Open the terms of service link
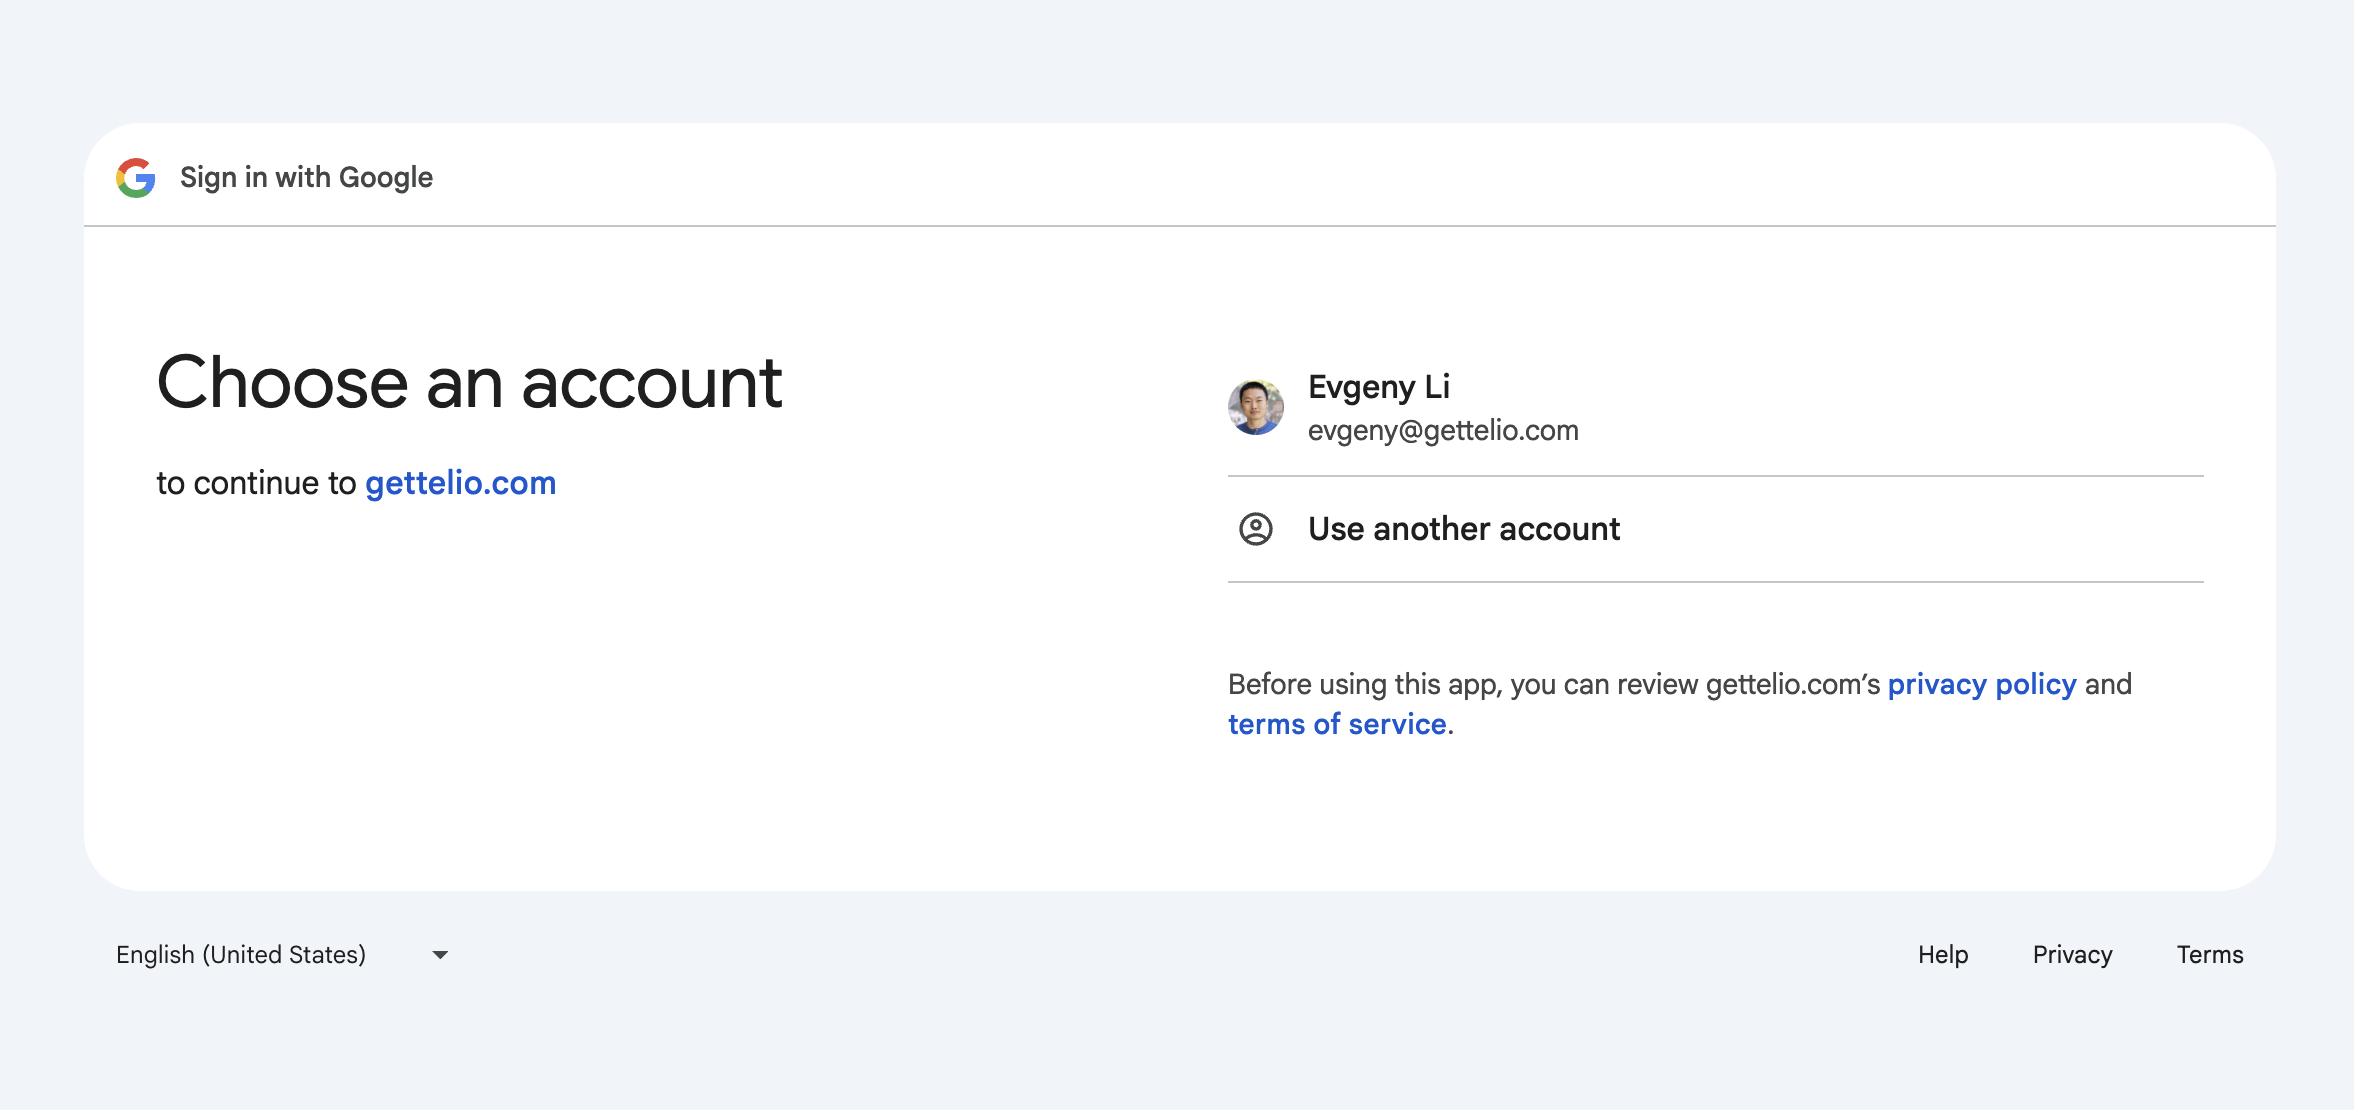2354x1110 pixels. click(1337, 724)
